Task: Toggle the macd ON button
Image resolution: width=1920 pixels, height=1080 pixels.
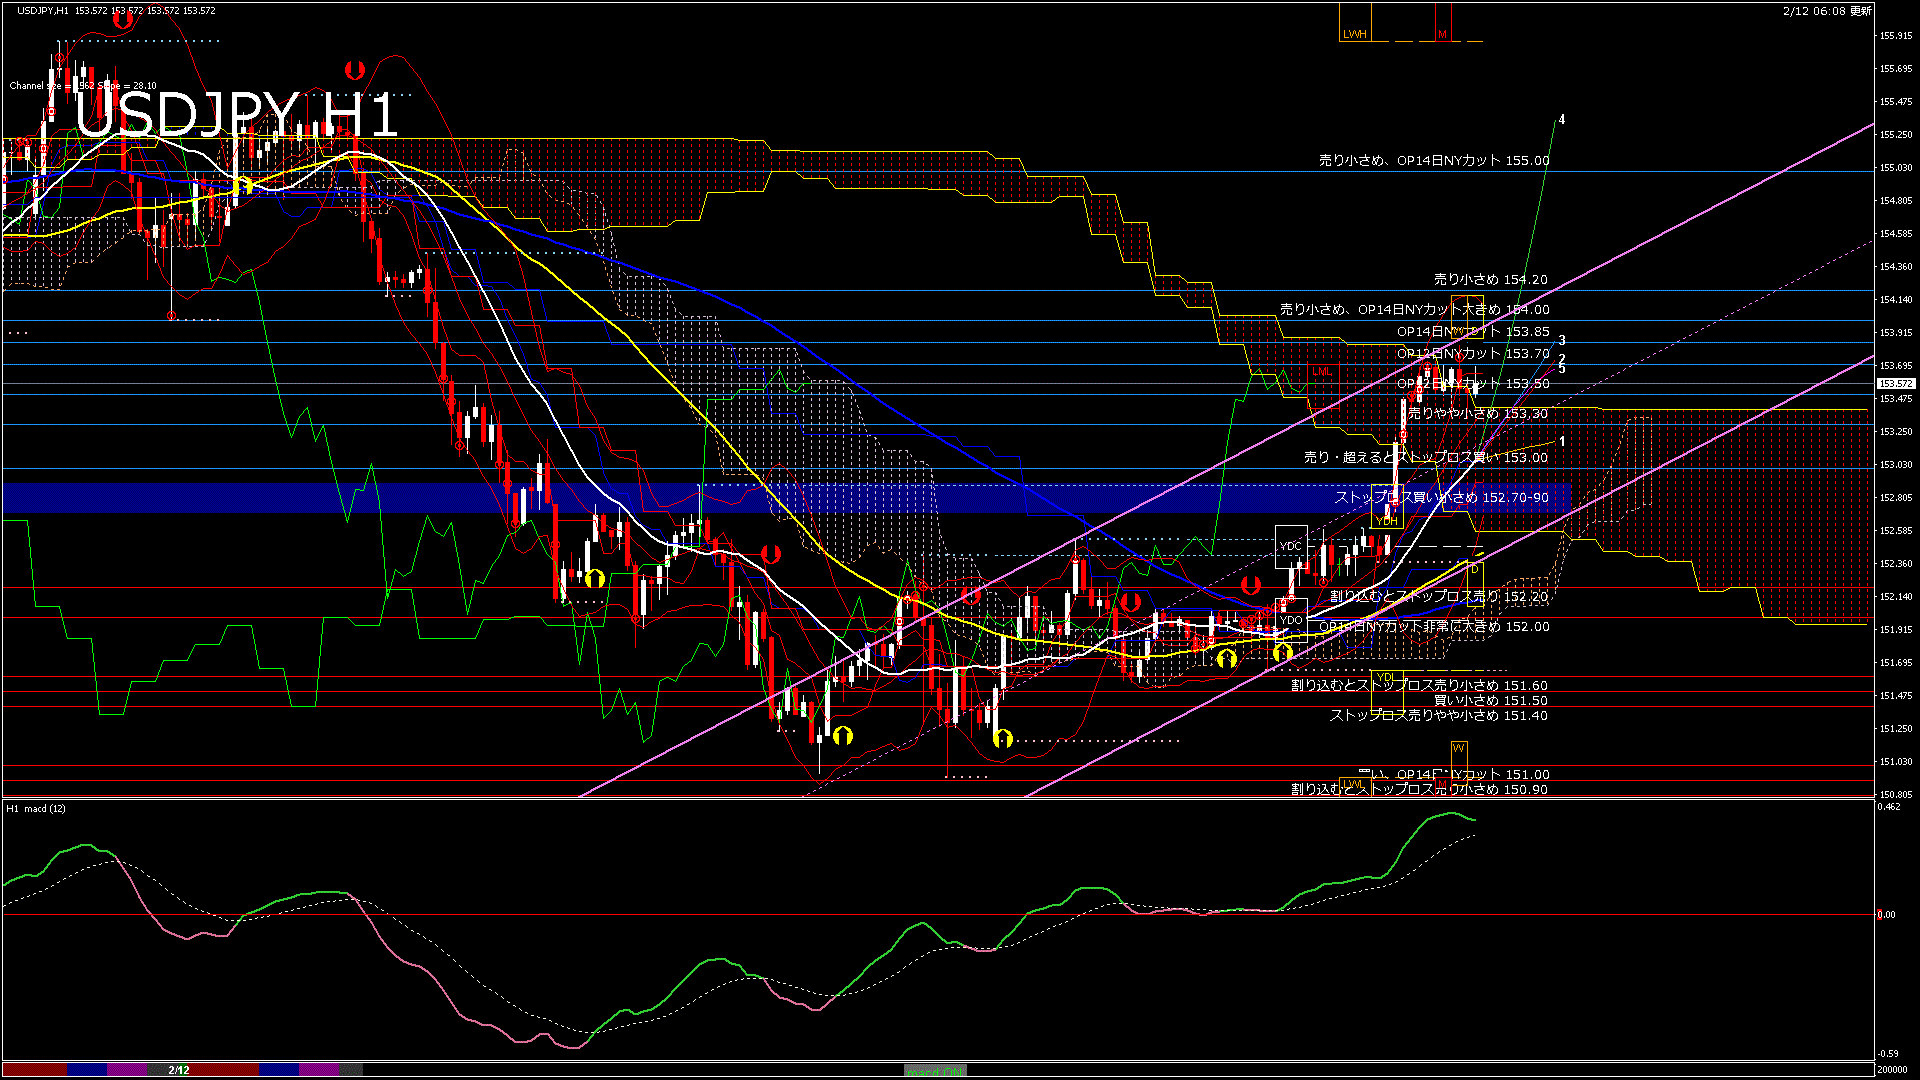Action: [935, 1070]
